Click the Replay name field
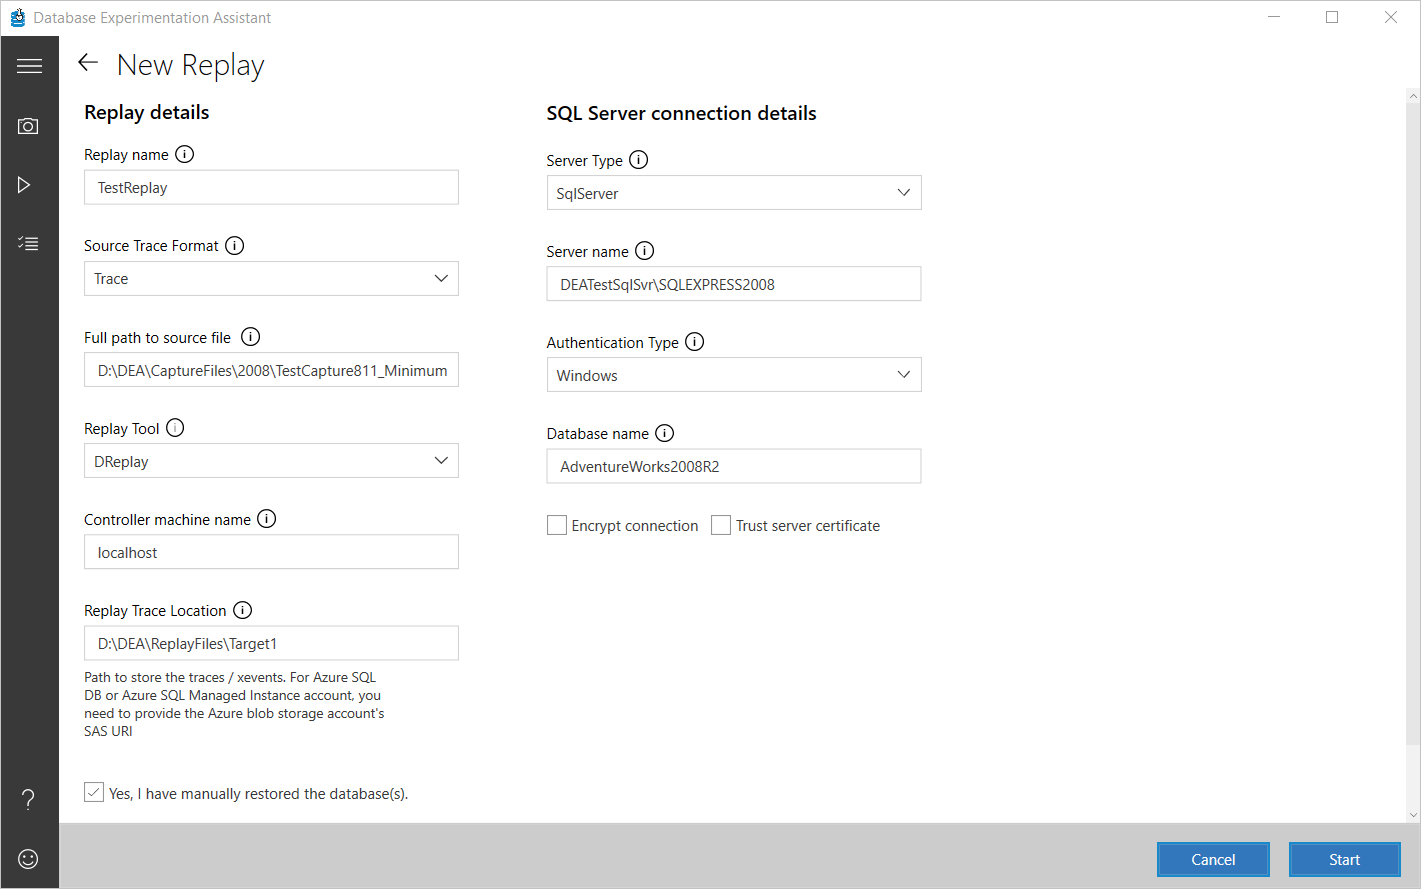 [271, 188]
